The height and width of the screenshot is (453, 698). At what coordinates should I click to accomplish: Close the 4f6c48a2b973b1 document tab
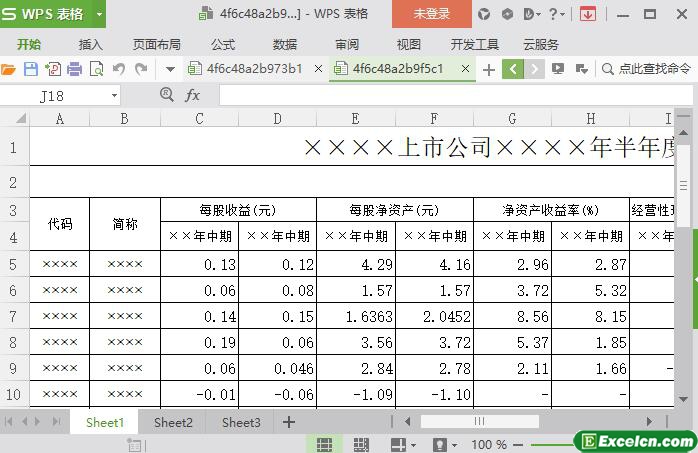pyautogui.click(x=318, y=69)
